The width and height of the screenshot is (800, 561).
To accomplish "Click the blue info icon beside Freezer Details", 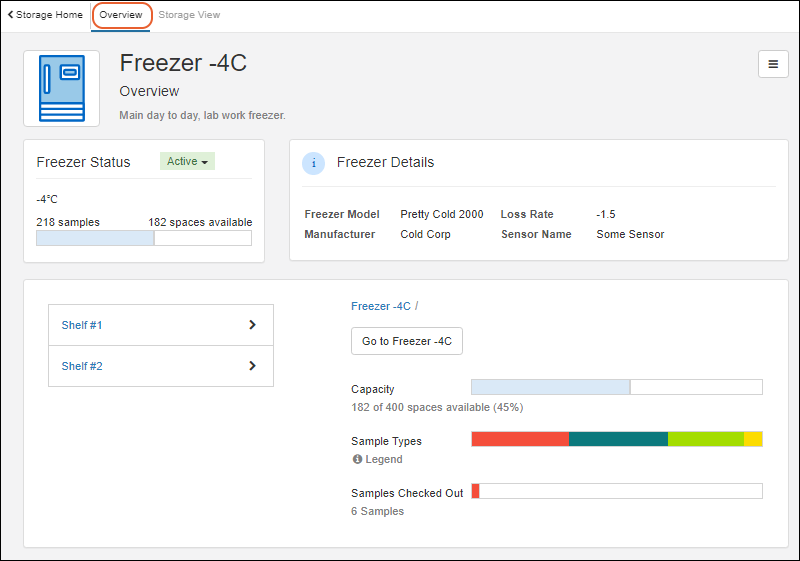I will (x=313, y=163).
